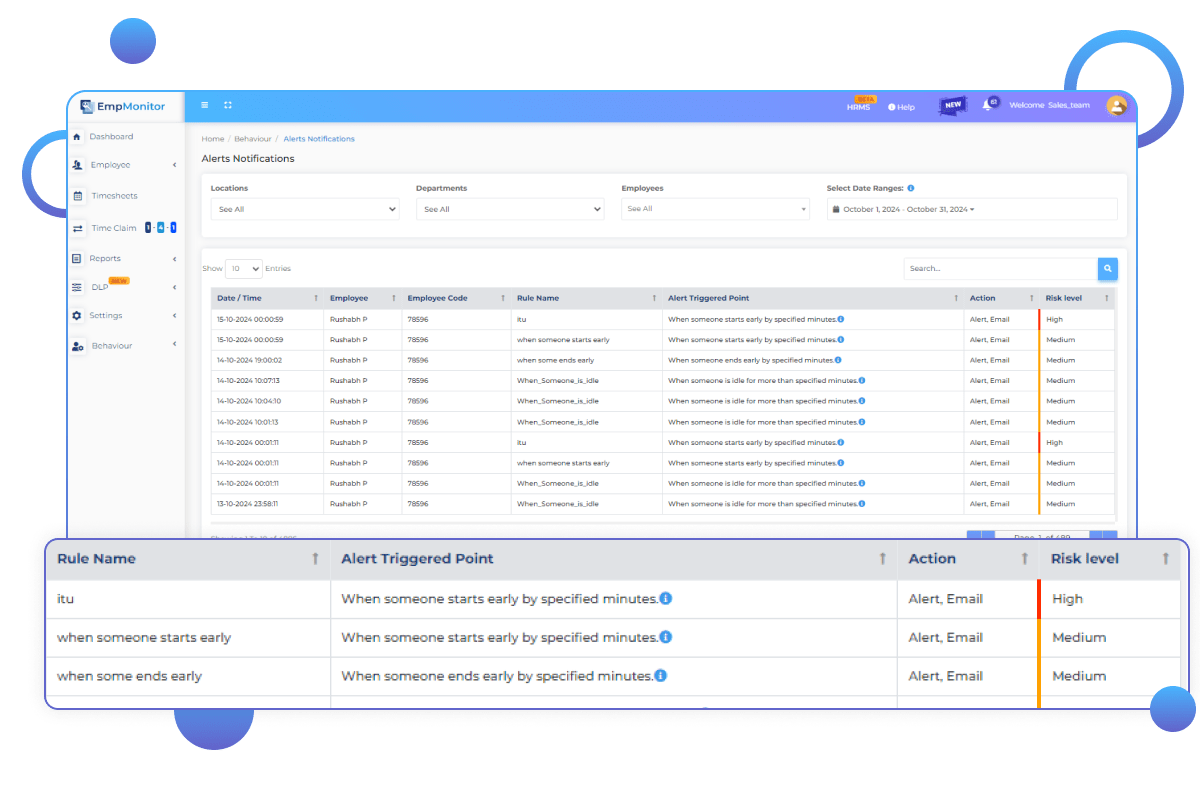Image resolution: width=1200 pixels, height=800 pixels.
Task: Open the notification bell icon
Action: [x=988, y=105]
